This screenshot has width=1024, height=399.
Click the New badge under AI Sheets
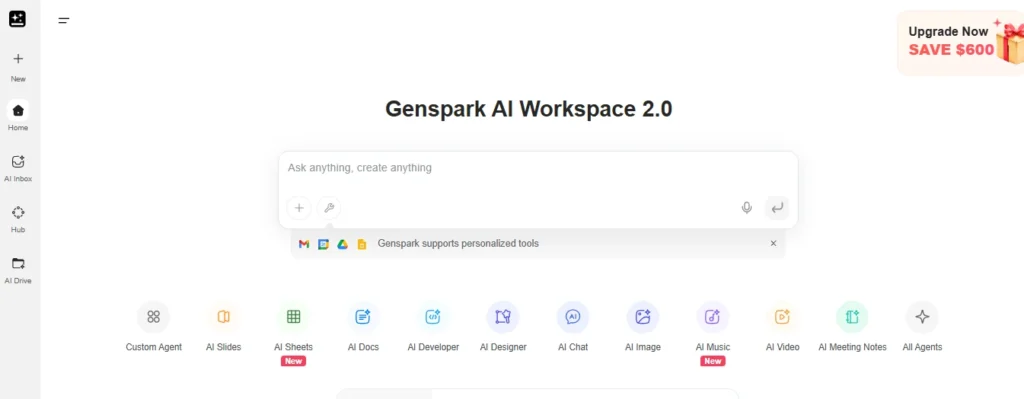(293, 361)
